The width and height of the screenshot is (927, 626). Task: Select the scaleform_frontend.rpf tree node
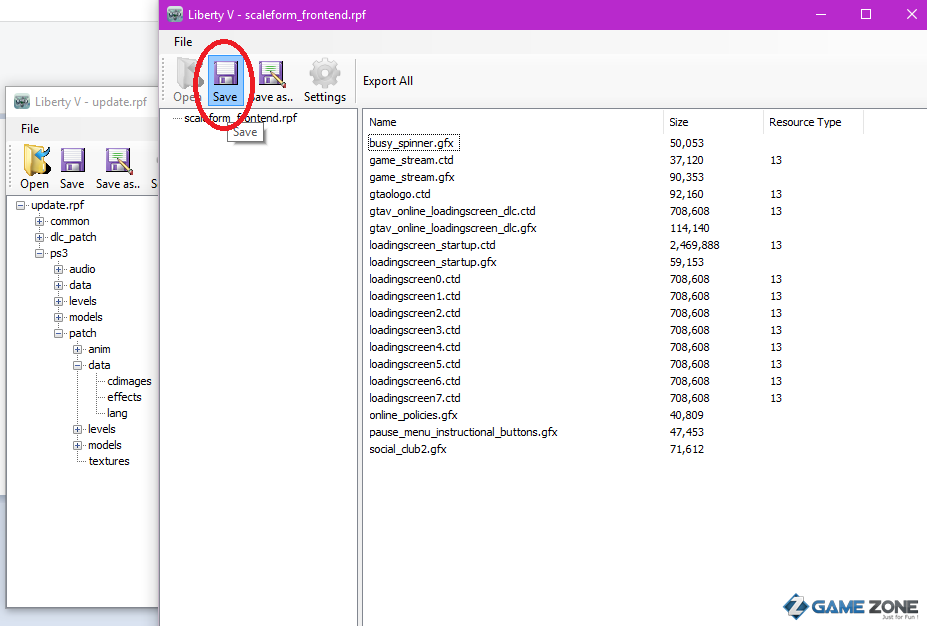(x=241, y=118)
